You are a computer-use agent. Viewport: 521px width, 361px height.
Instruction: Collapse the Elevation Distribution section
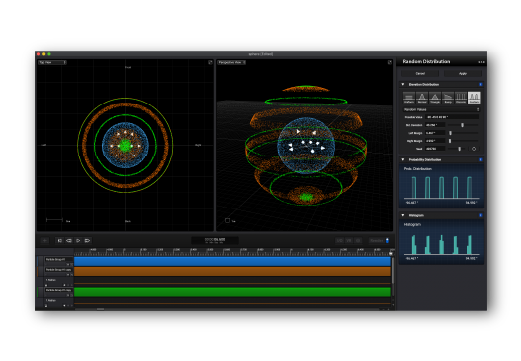[x=403, y=85]
